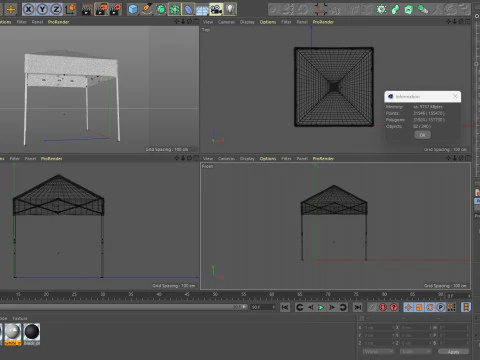Click the green gear MoGraph icon

click(381, 9)
